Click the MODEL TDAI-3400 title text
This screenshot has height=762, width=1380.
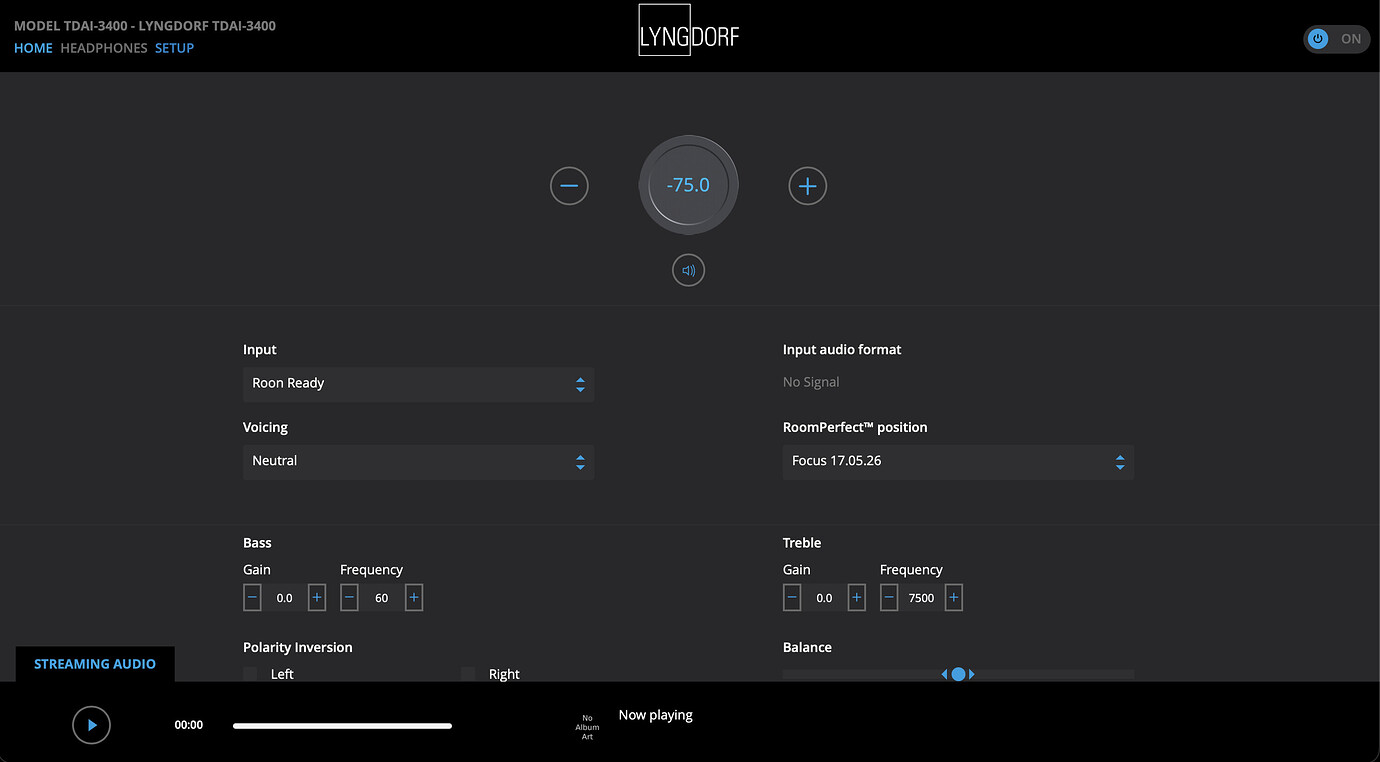click(145, 26)
